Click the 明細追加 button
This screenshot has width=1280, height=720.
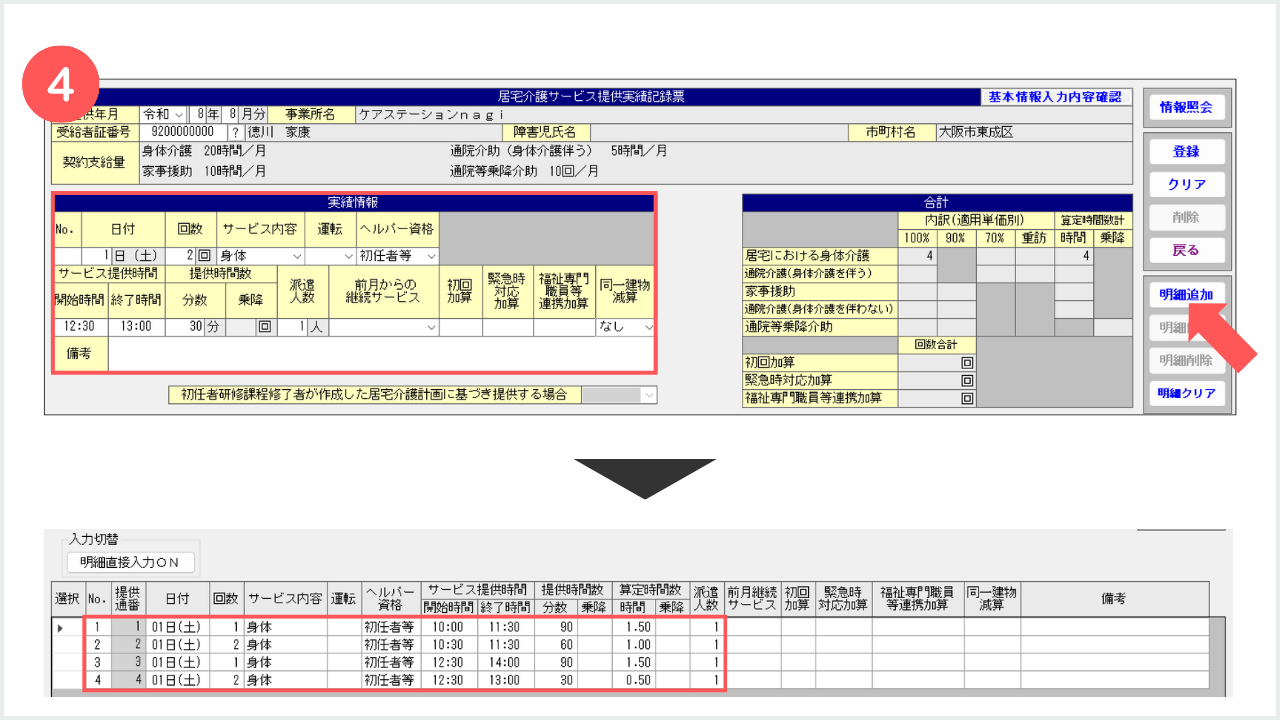coord(1186,295)
